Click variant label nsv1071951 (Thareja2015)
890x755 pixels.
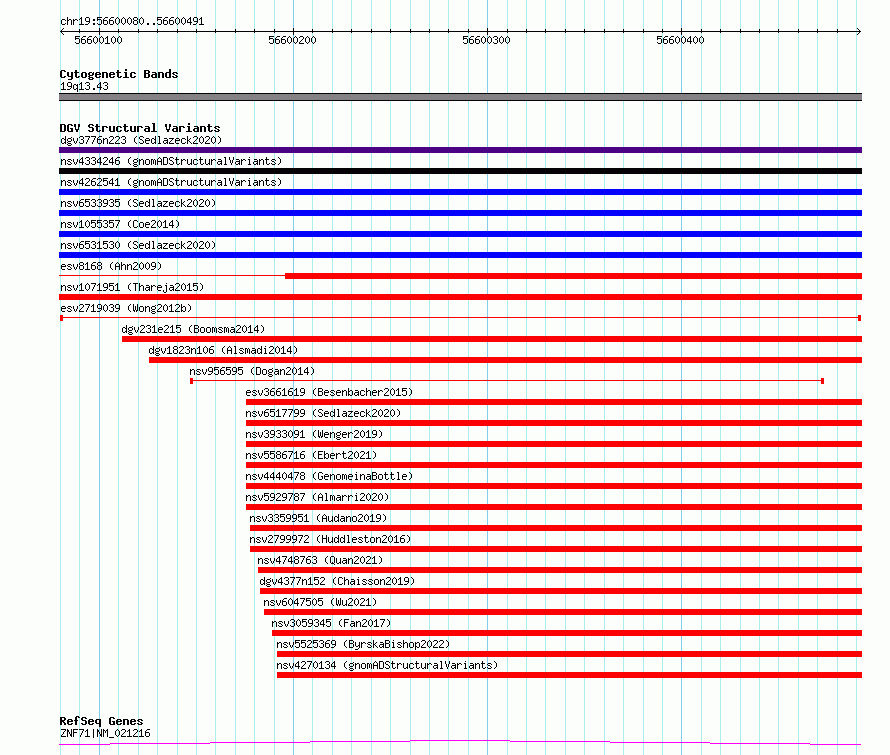click(x=132, y=287)
